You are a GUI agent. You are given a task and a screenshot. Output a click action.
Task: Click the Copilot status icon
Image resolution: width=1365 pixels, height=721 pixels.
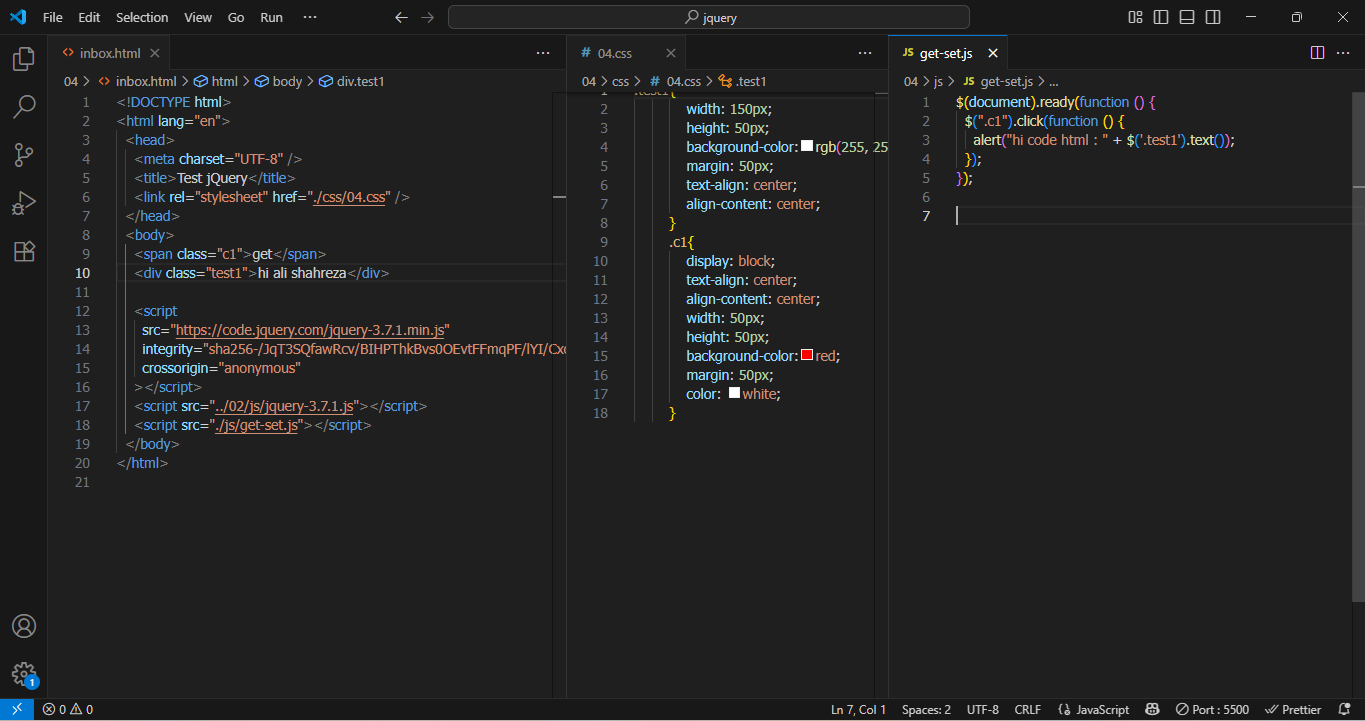point(1153,709)
